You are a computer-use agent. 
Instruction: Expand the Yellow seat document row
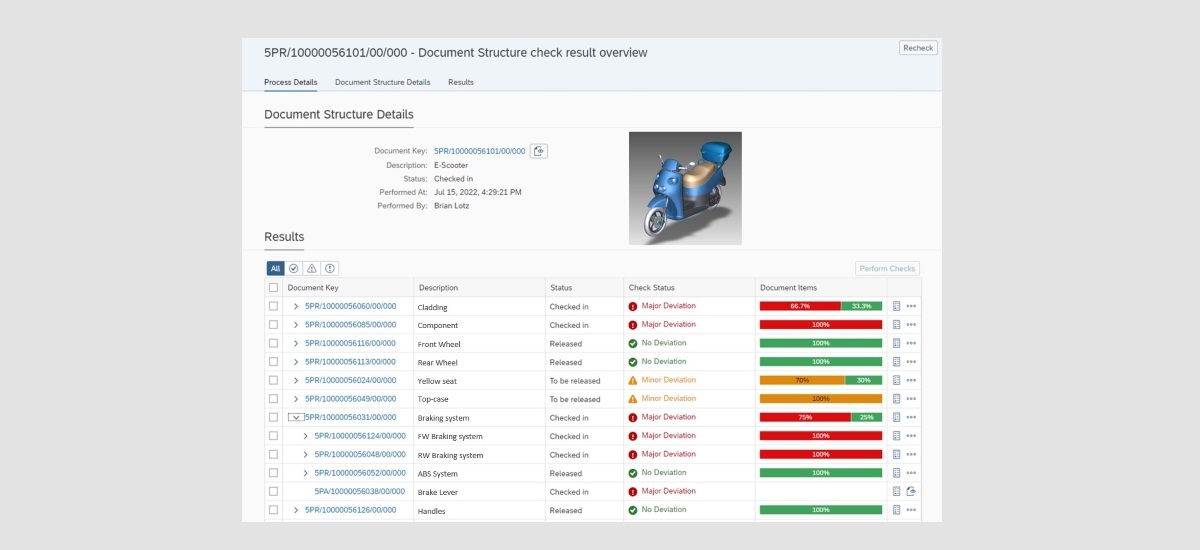point(296,380)
